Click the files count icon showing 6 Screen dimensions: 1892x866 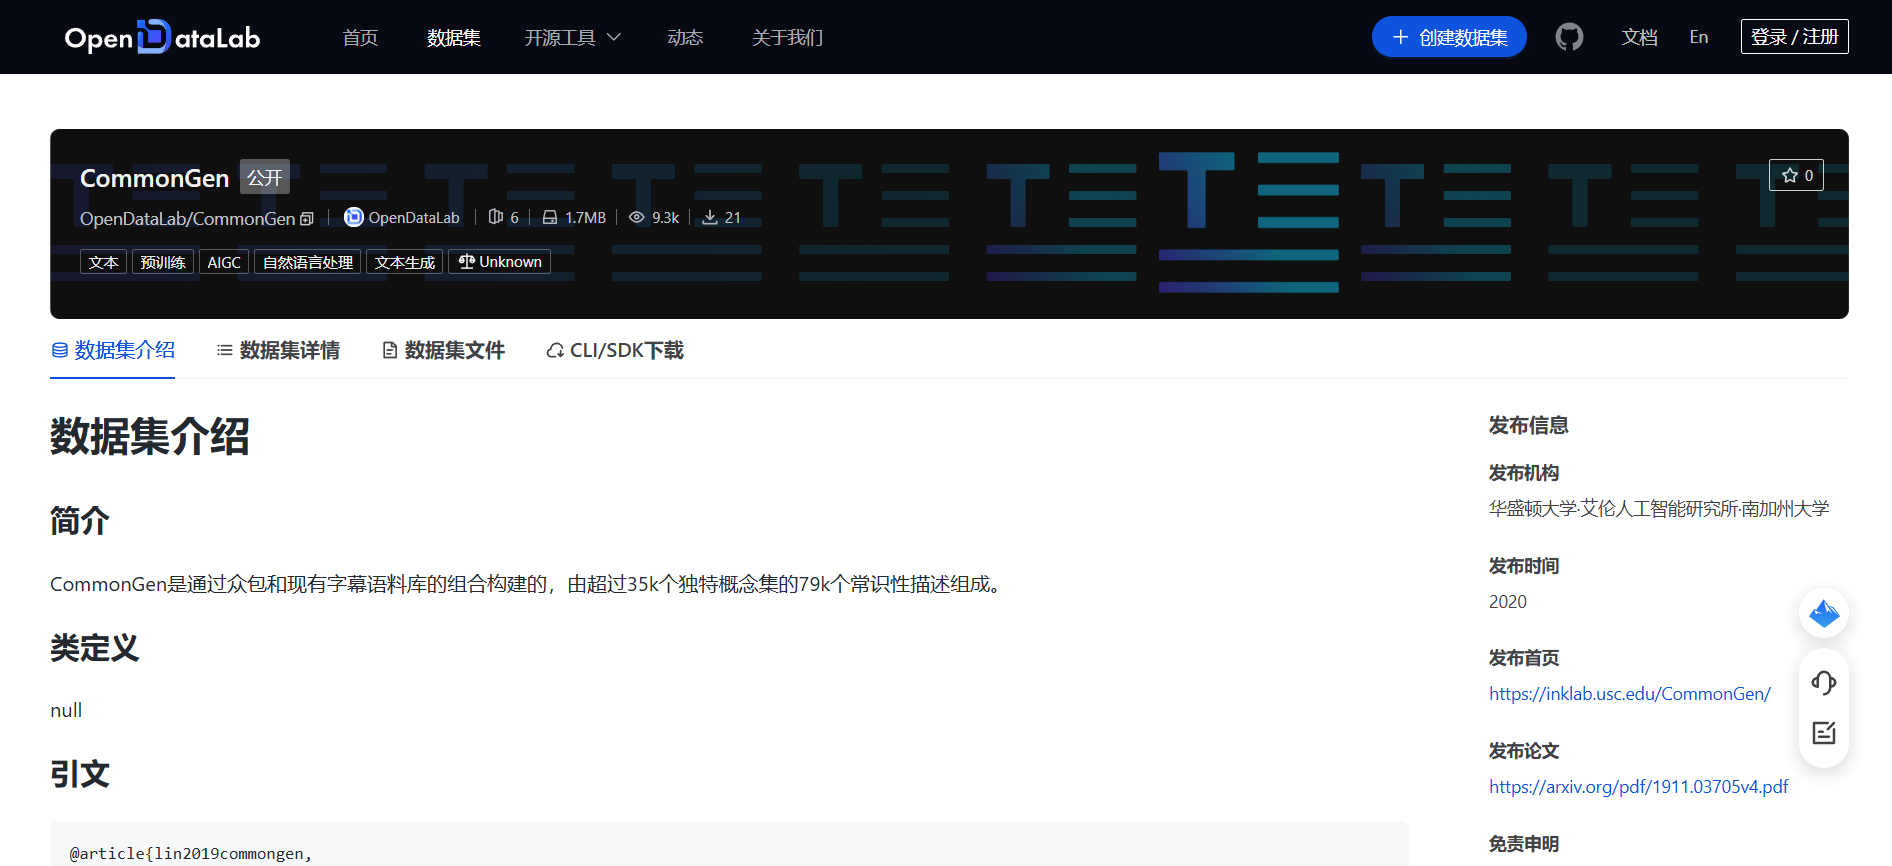[496, 217]
